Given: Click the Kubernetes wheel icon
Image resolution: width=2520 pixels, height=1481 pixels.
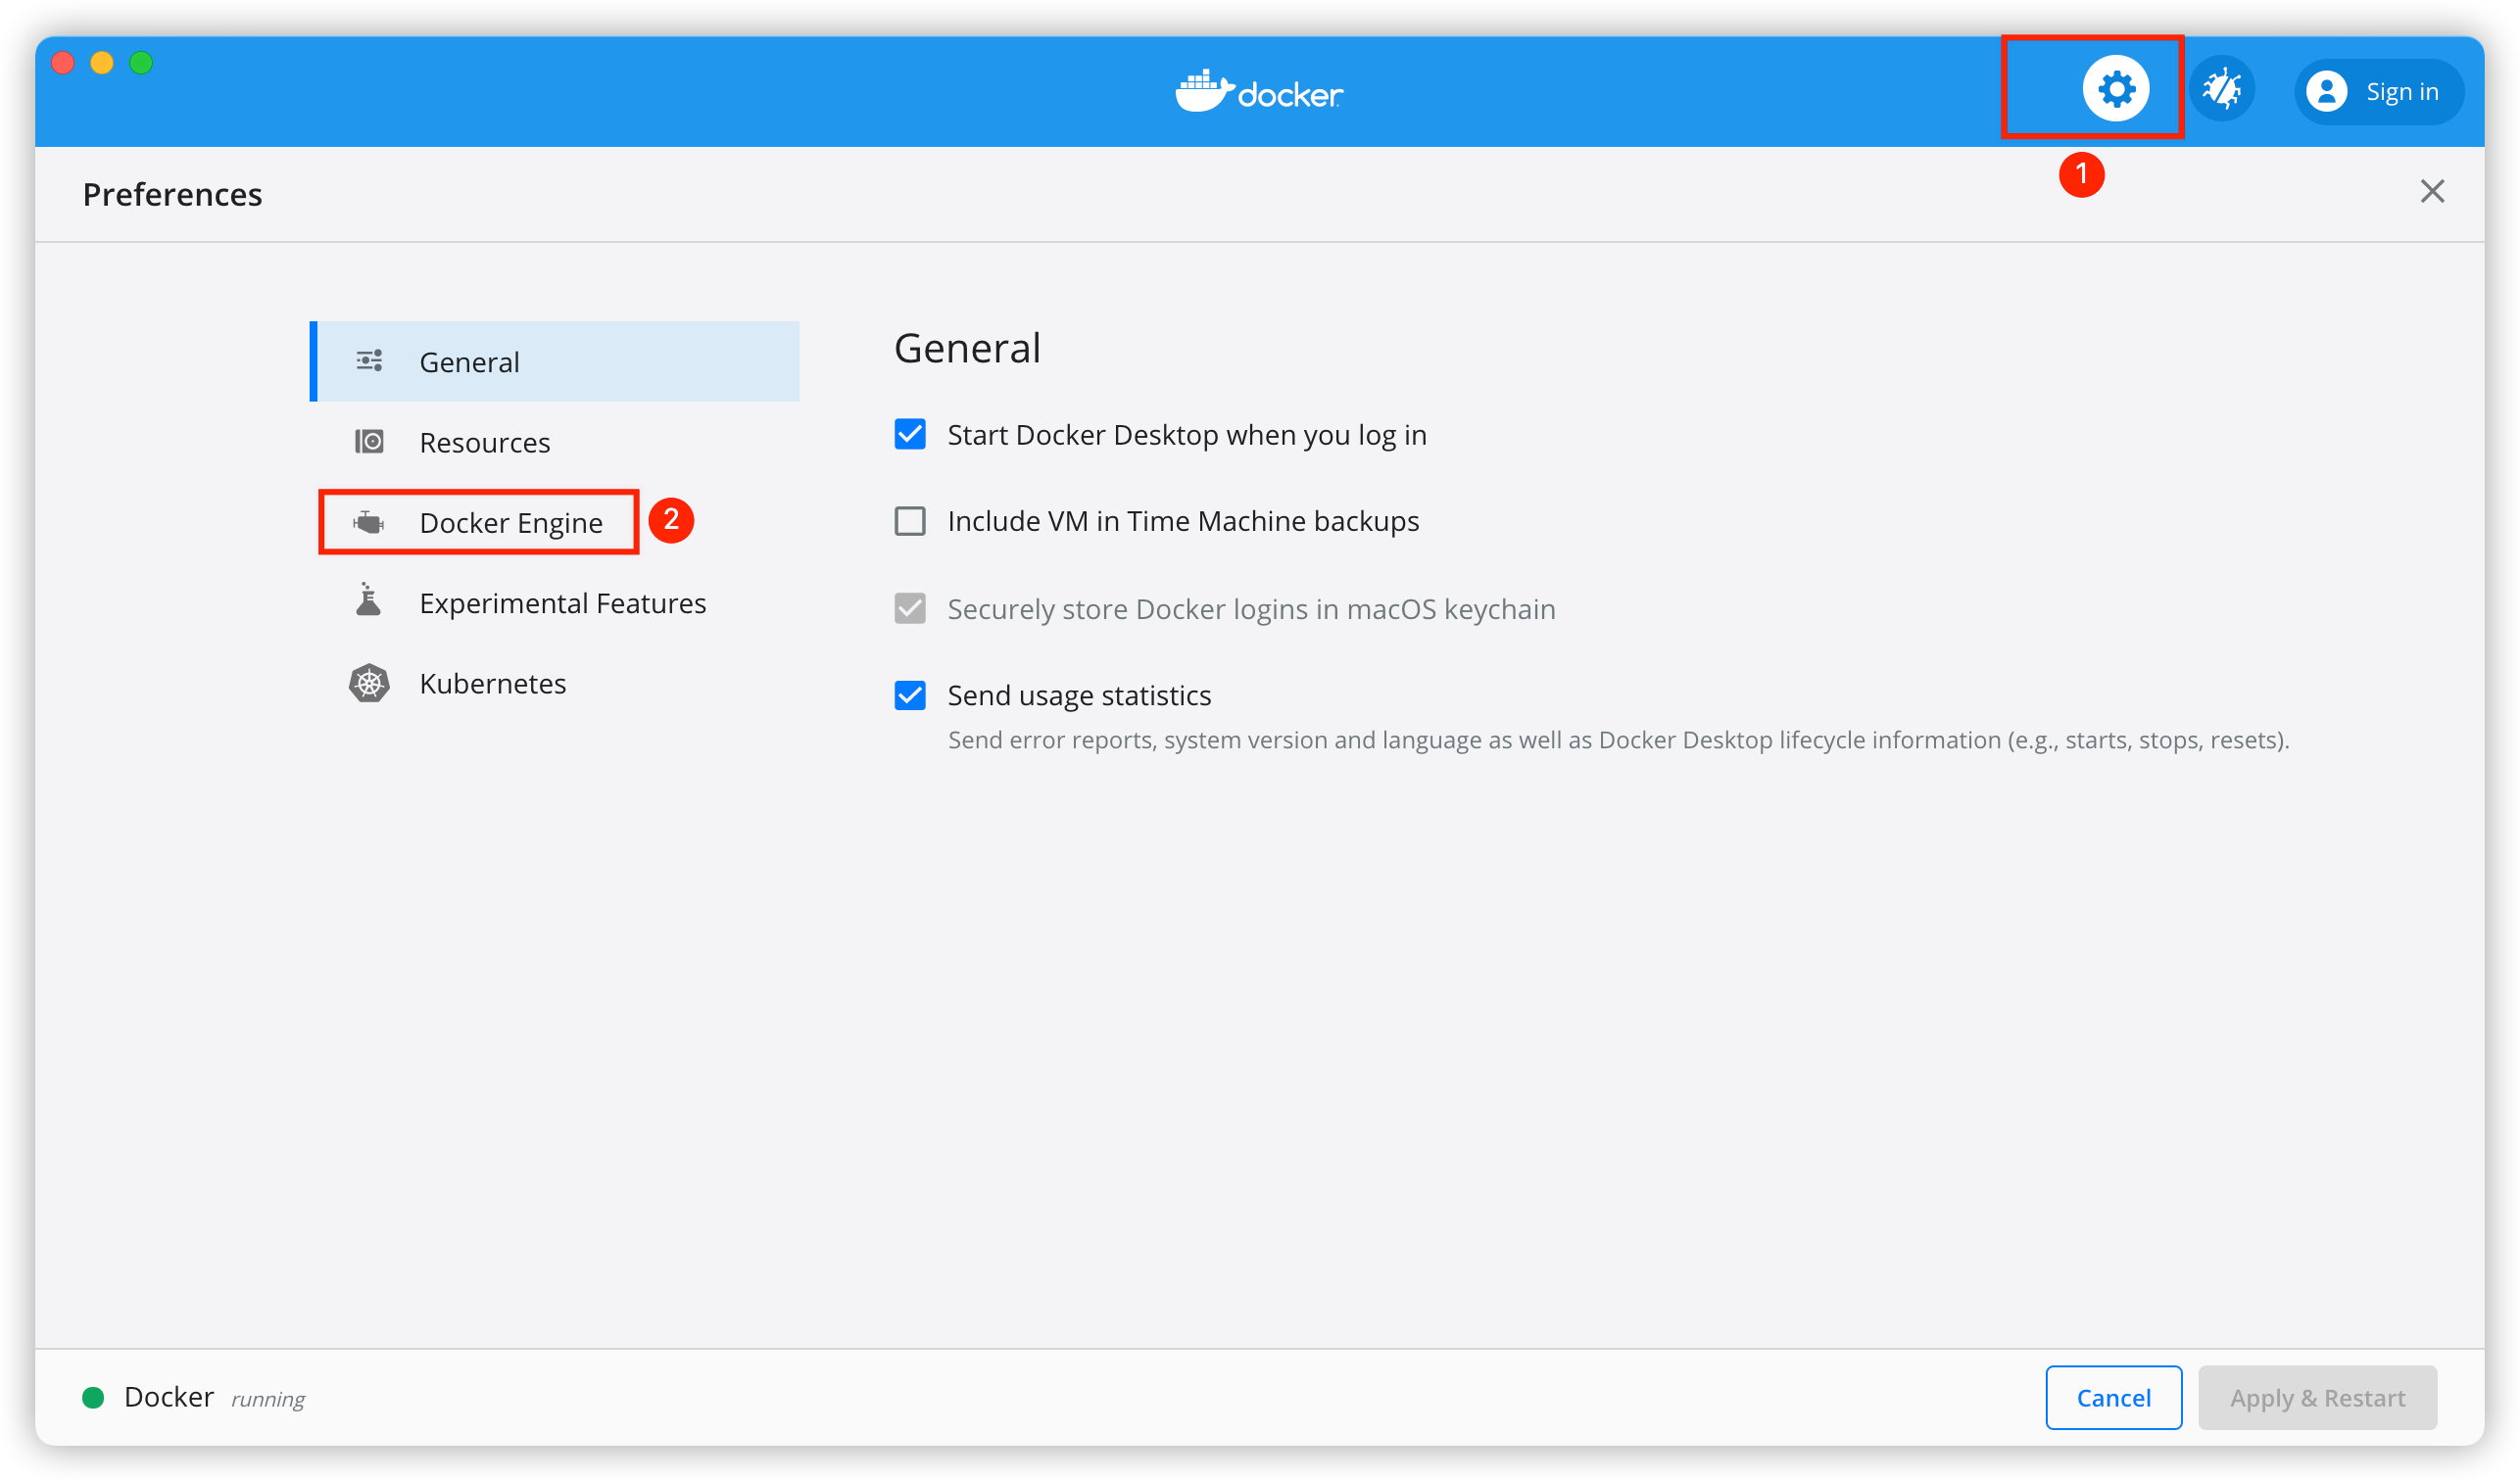Looking at the screenshot, I should [x=369, y=683].
